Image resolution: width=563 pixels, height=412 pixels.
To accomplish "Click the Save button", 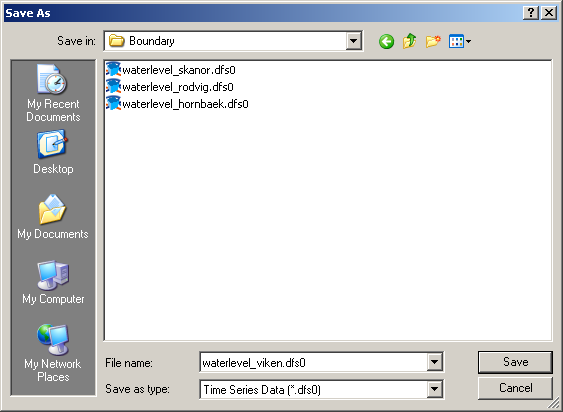I will point(515,362).
